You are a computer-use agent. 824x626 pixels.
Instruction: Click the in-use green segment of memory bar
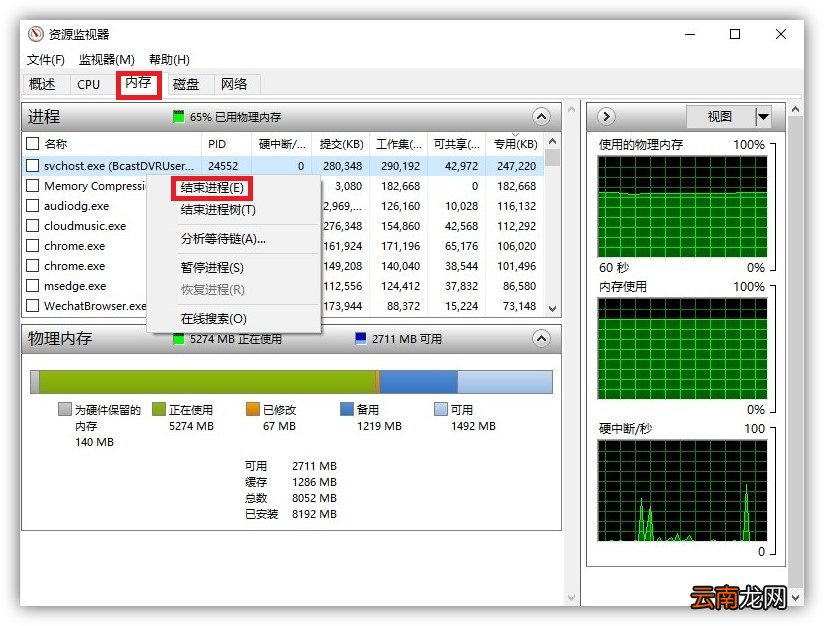tap(208, 382)
